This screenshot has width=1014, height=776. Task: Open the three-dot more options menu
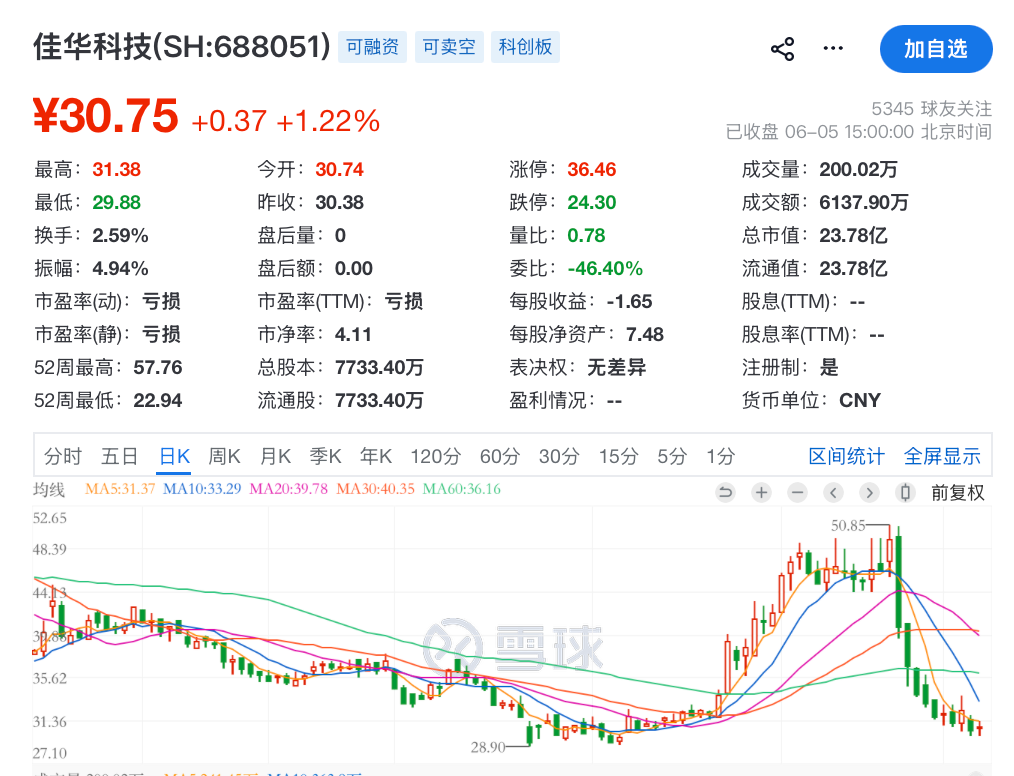coord(833,48)
